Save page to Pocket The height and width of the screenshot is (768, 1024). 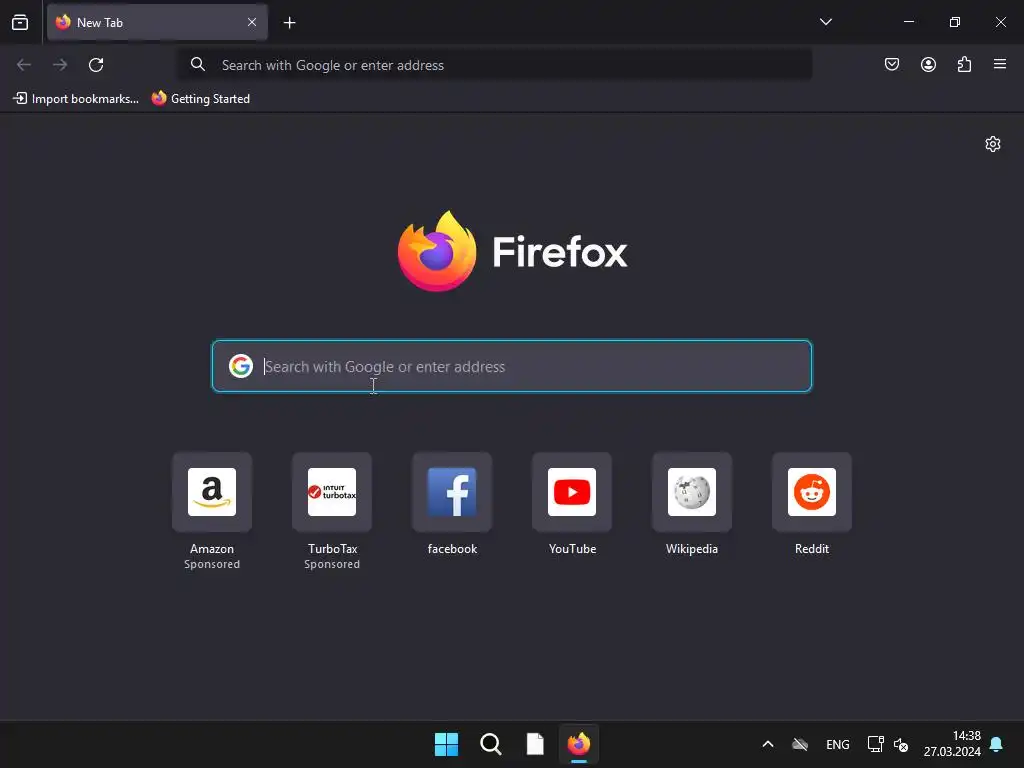point(891,64)
